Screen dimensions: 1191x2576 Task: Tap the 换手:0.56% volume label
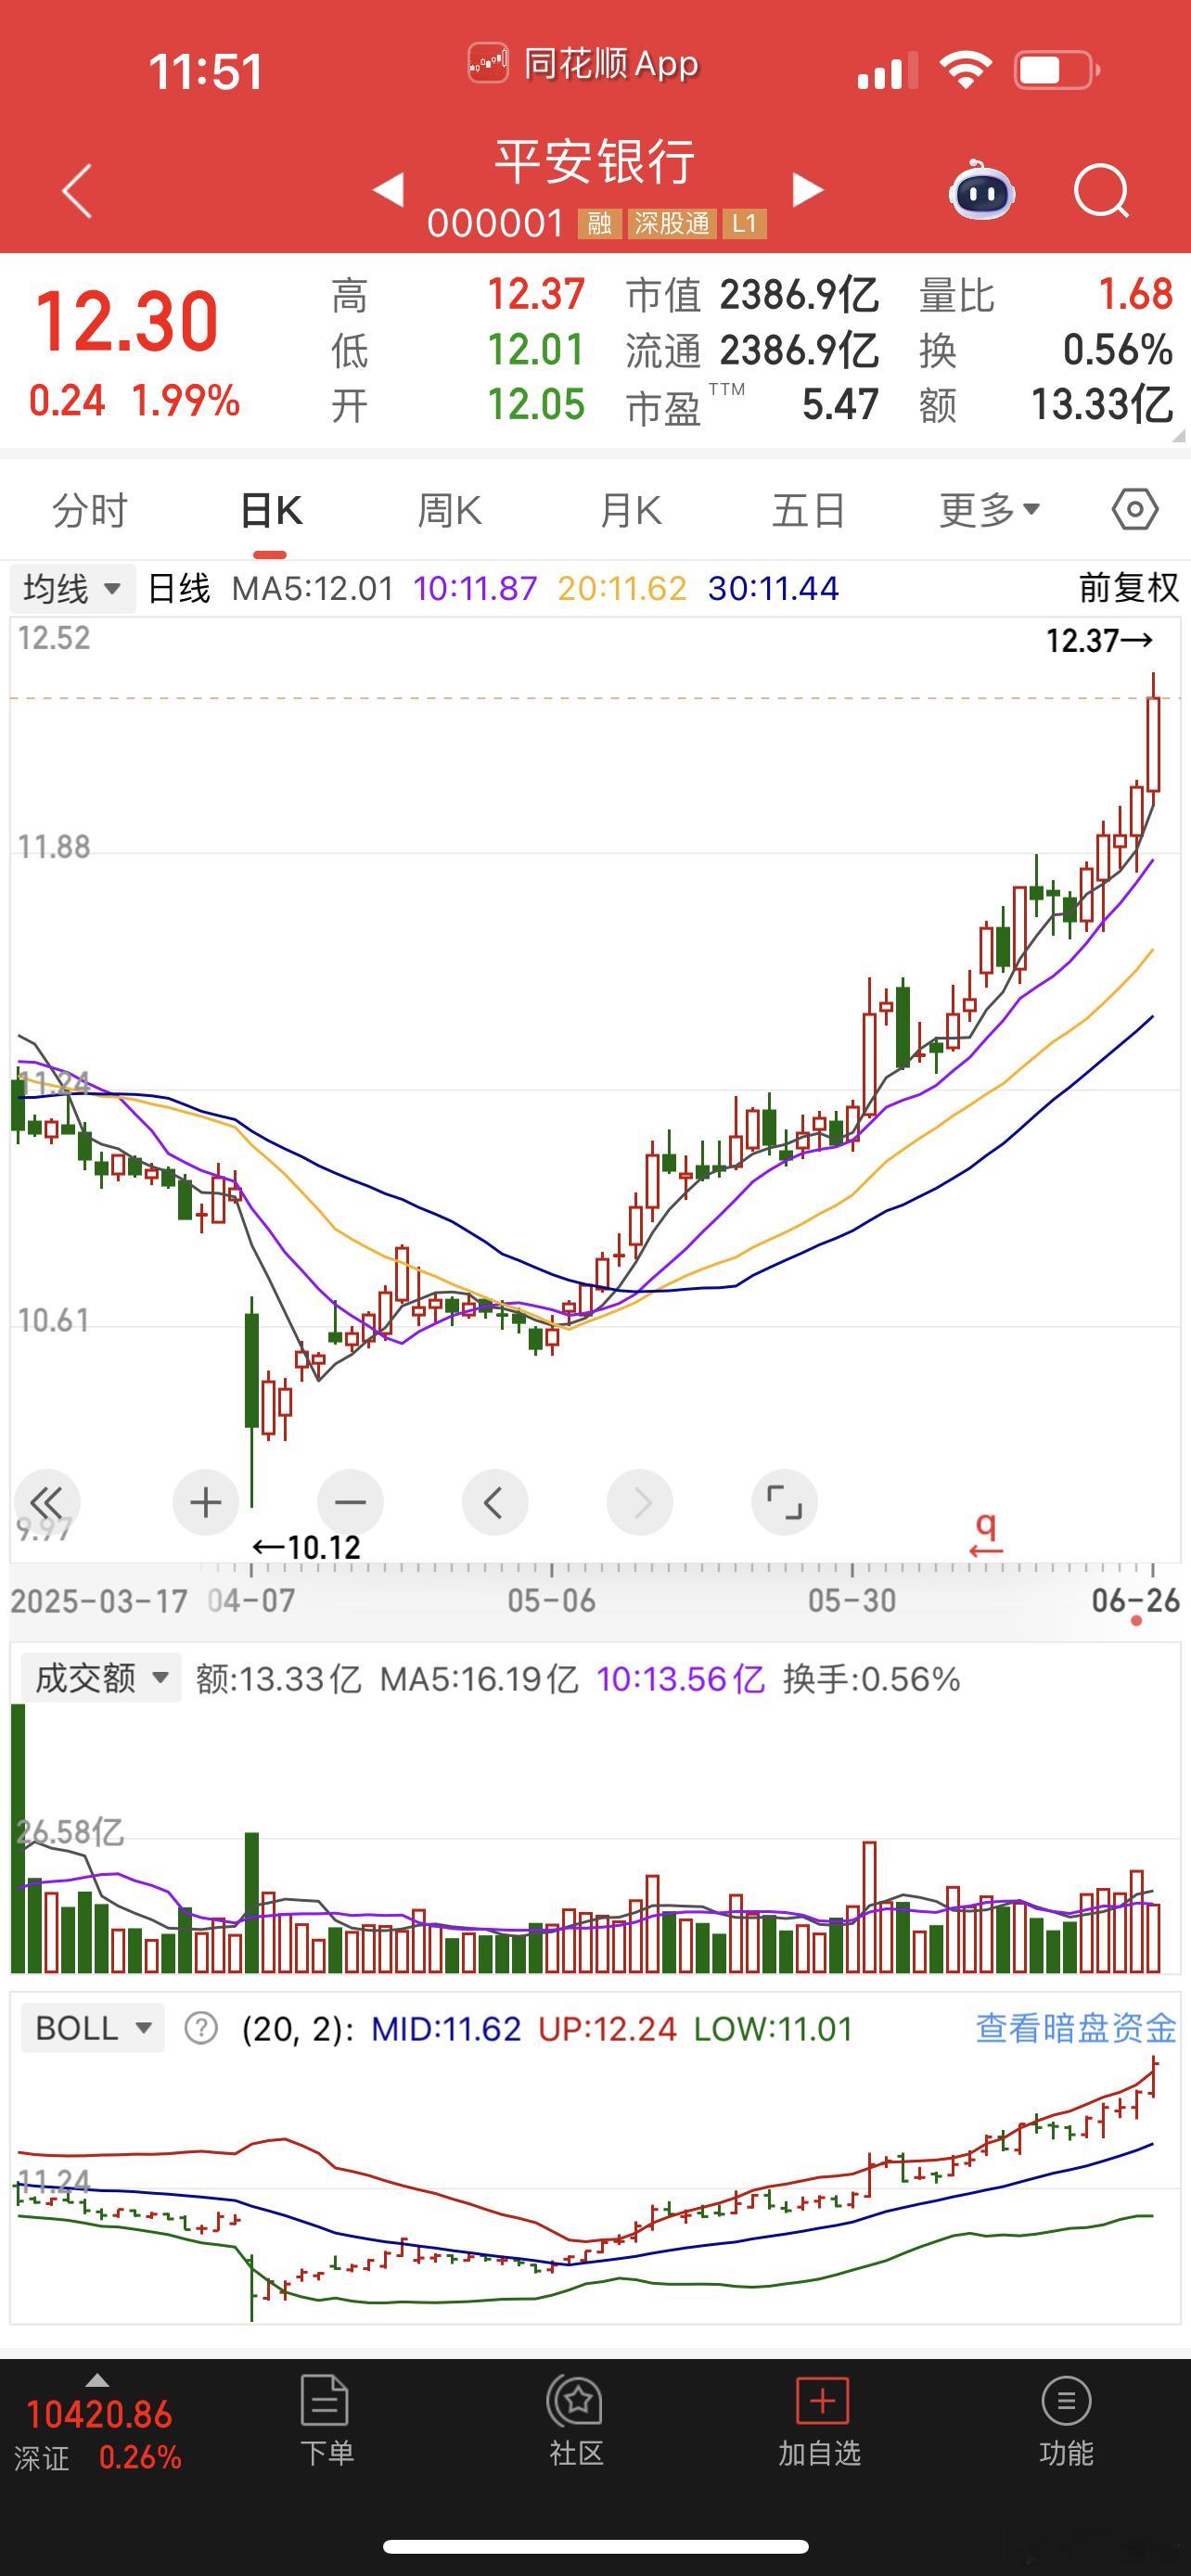click(871, 1678)
